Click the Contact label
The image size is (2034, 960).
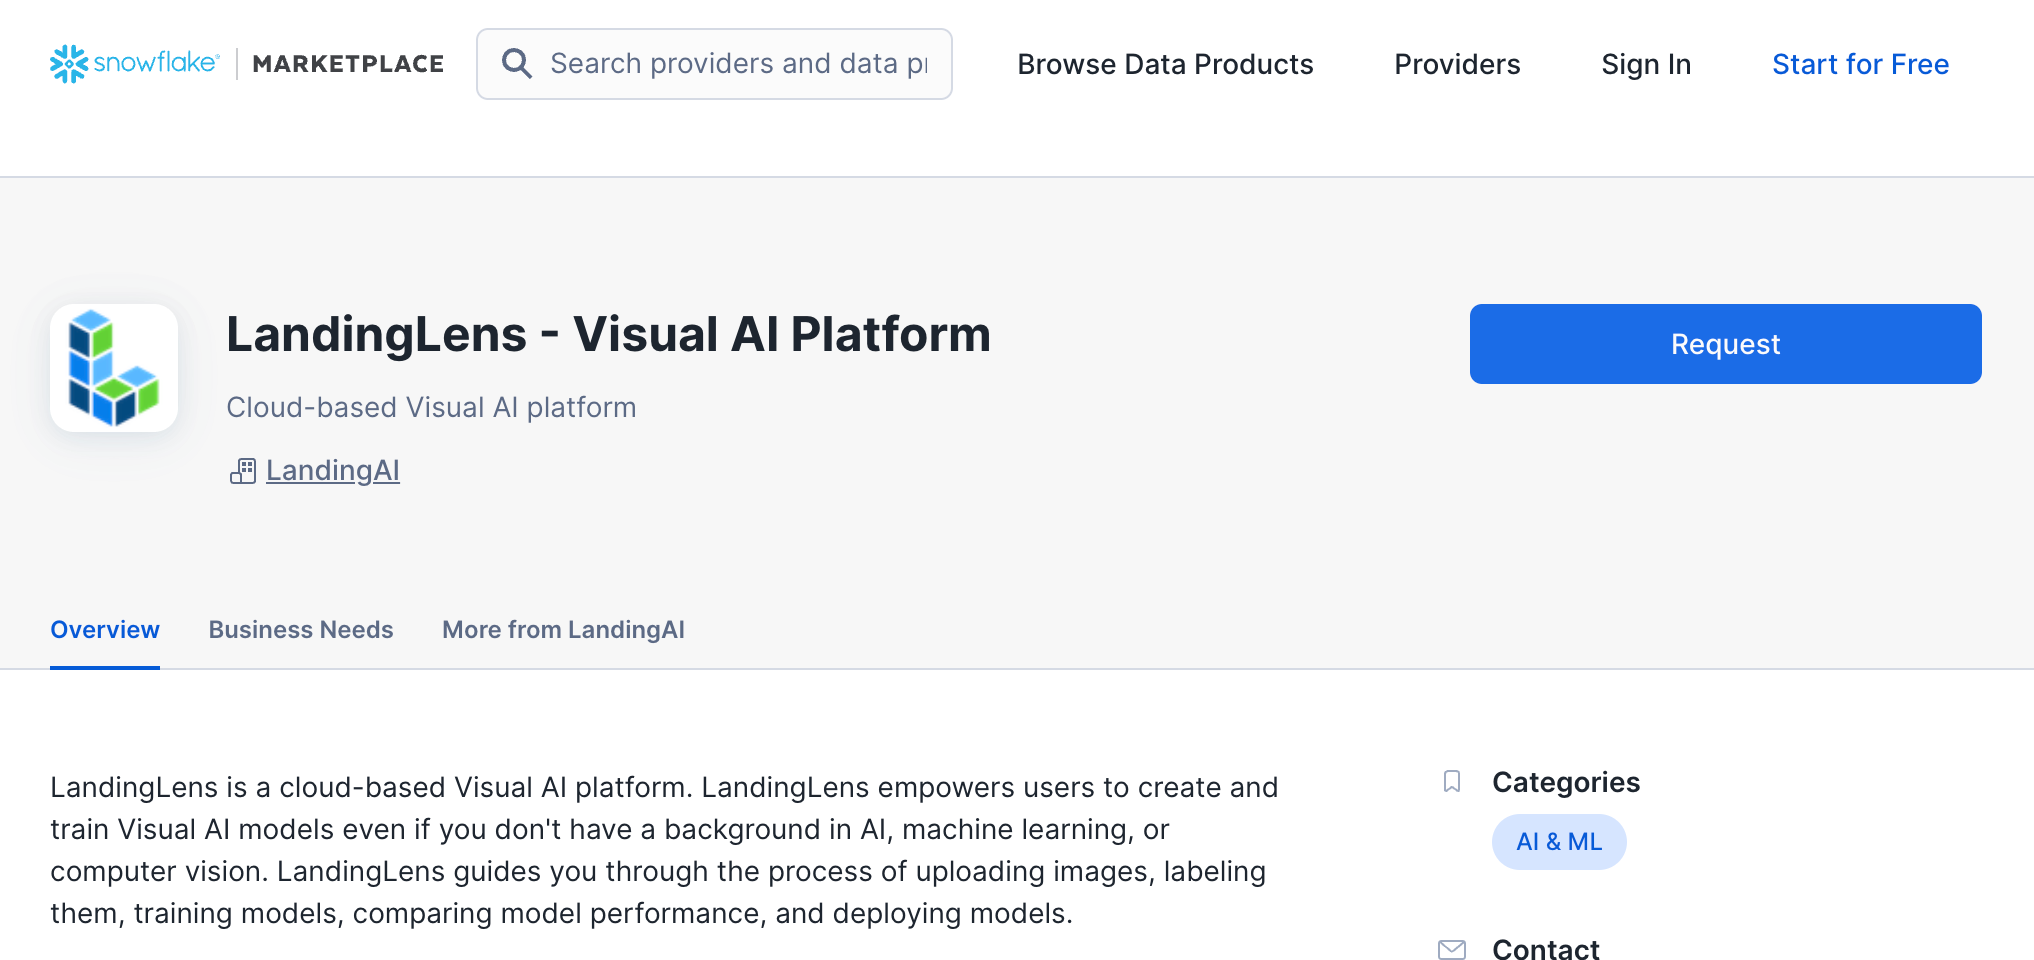point(1546,949)
